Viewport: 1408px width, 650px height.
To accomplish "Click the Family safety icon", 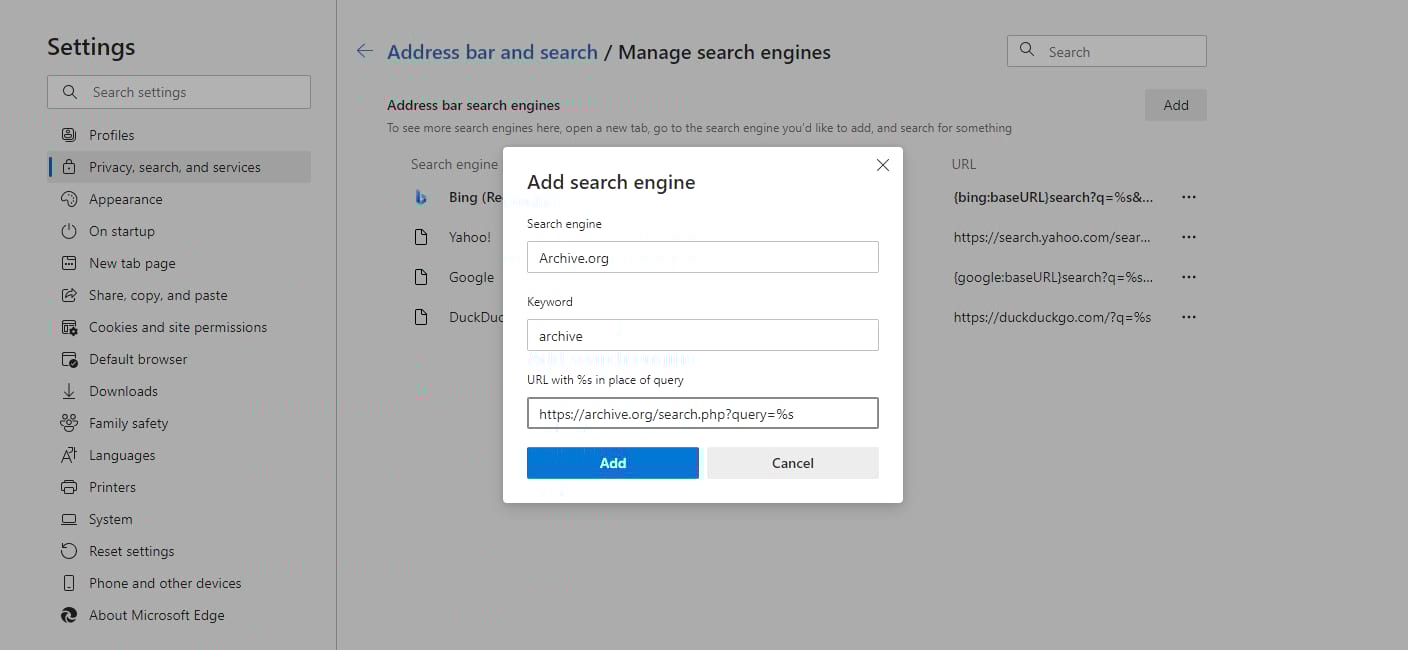I will [68, 422].
